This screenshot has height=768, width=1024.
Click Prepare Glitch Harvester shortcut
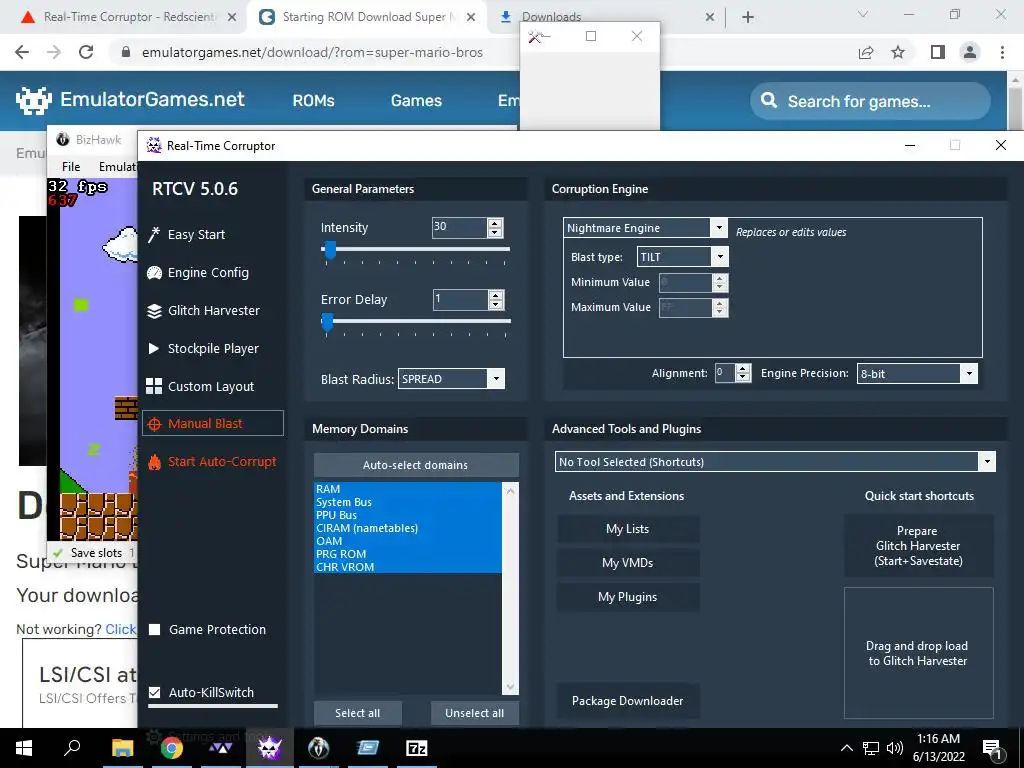918,546
